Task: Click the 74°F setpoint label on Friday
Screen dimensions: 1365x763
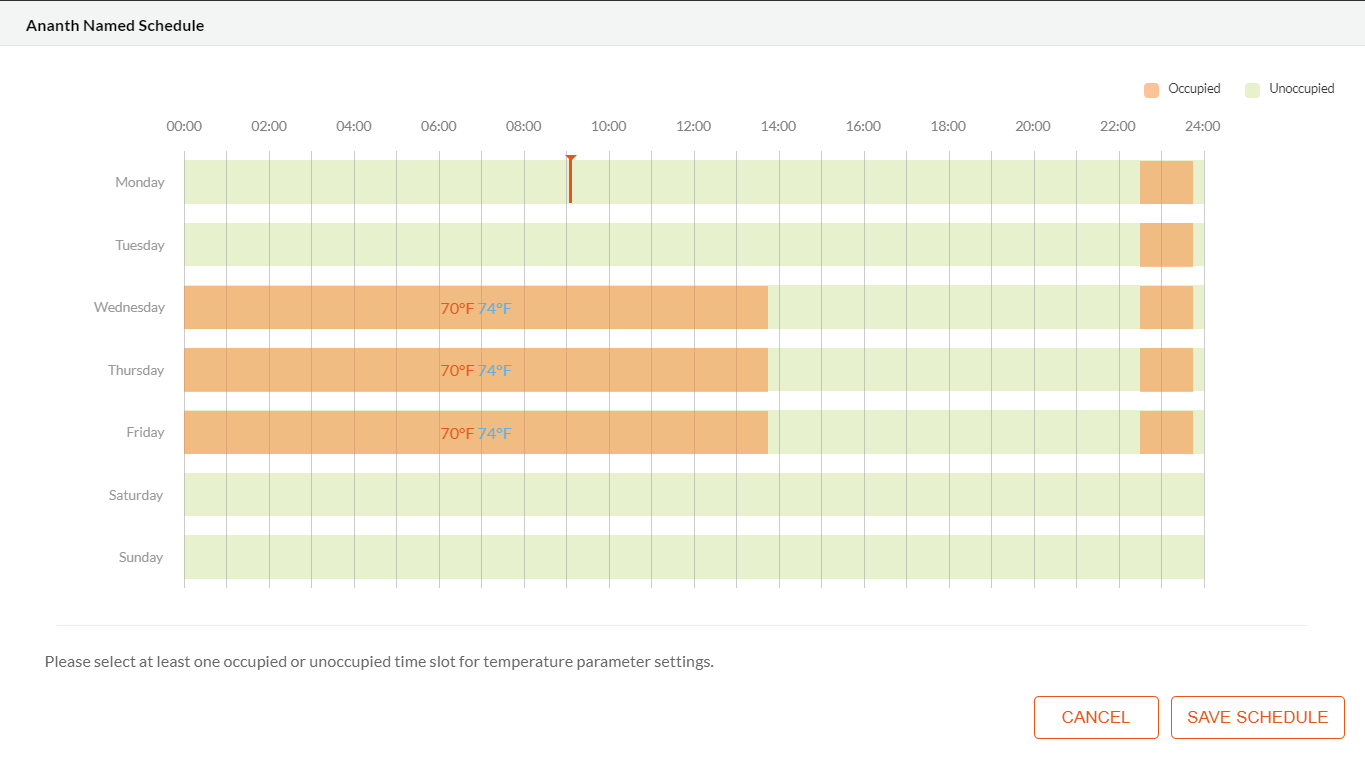Action: point(494,433)
